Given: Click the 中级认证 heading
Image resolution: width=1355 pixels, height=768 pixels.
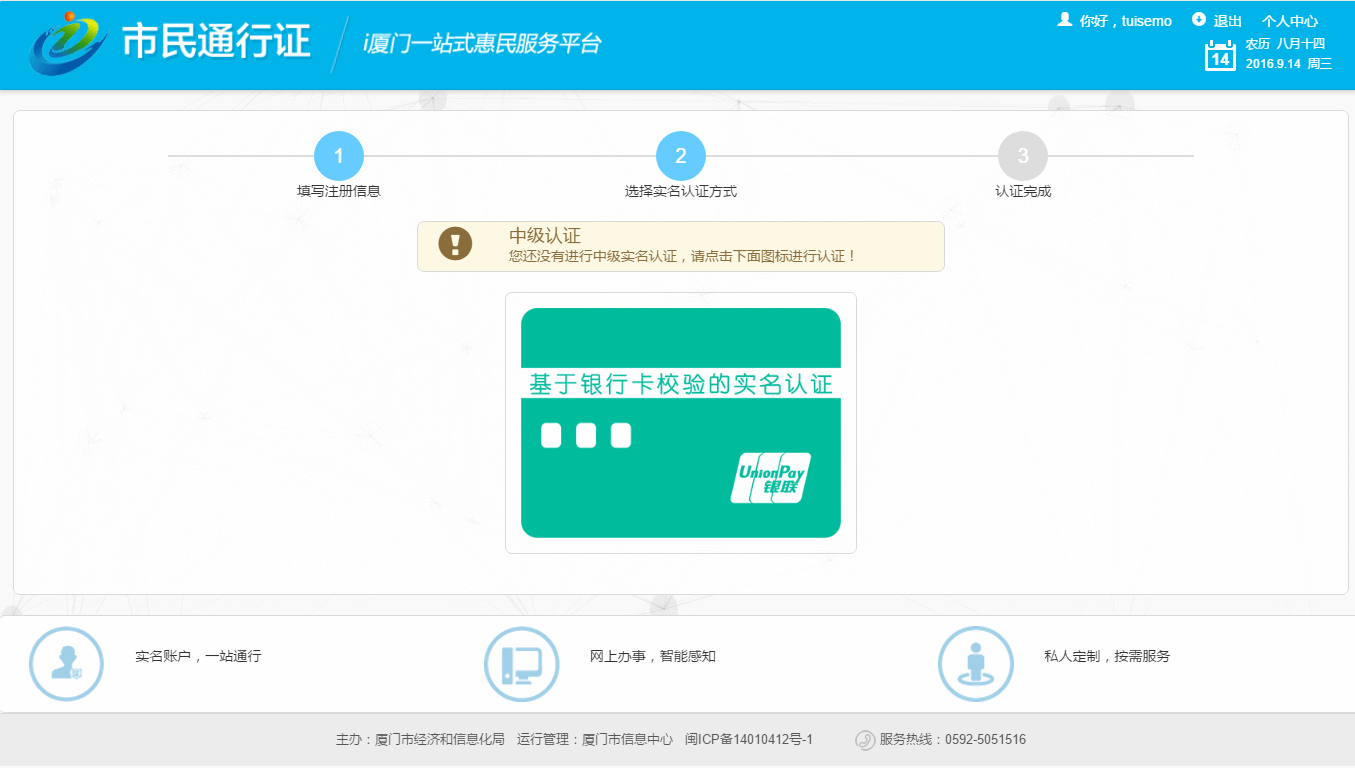Looking at the screenshot, I should (545, 236).
